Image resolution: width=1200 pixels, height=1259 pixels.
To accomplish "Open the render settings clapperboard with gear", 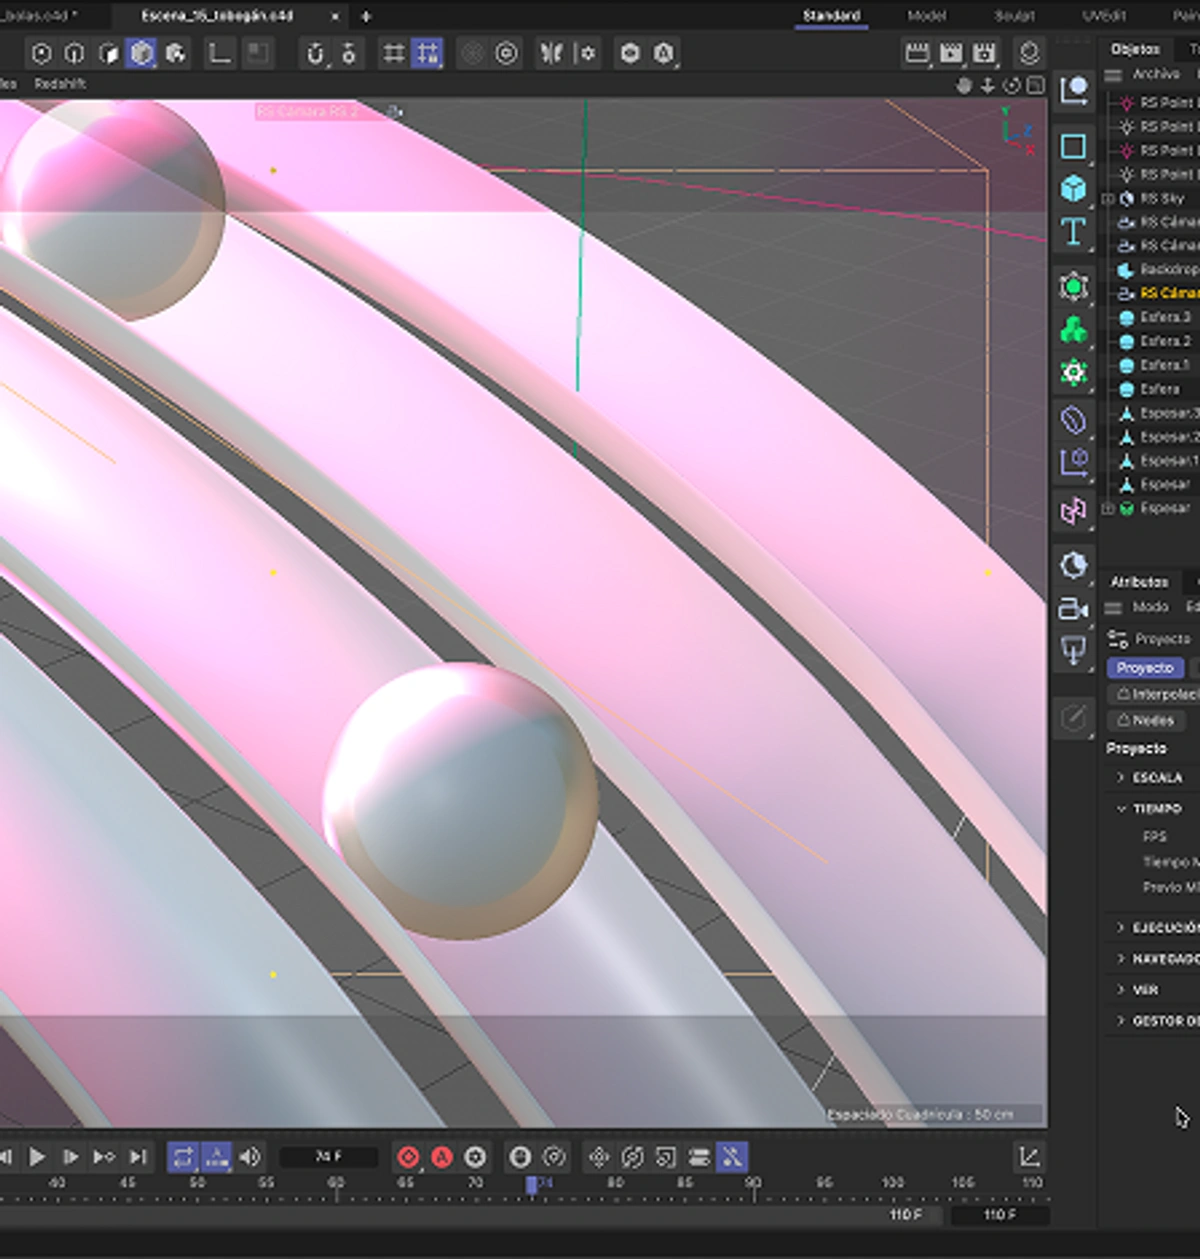I will click(984, 53).
